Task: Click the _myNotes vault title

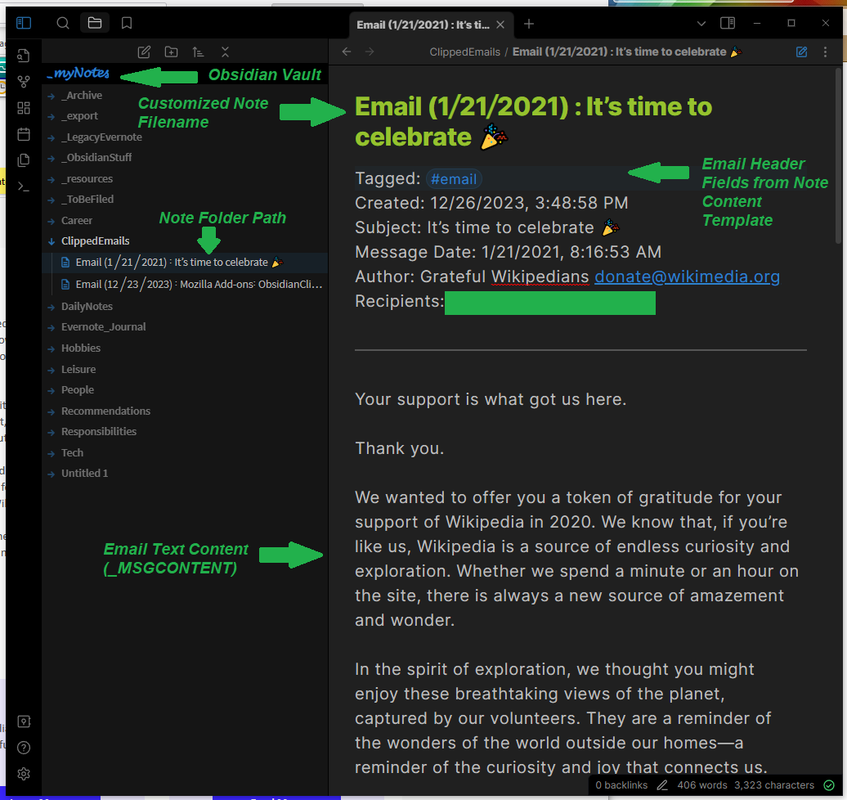Action: click(x=78, y=73)
